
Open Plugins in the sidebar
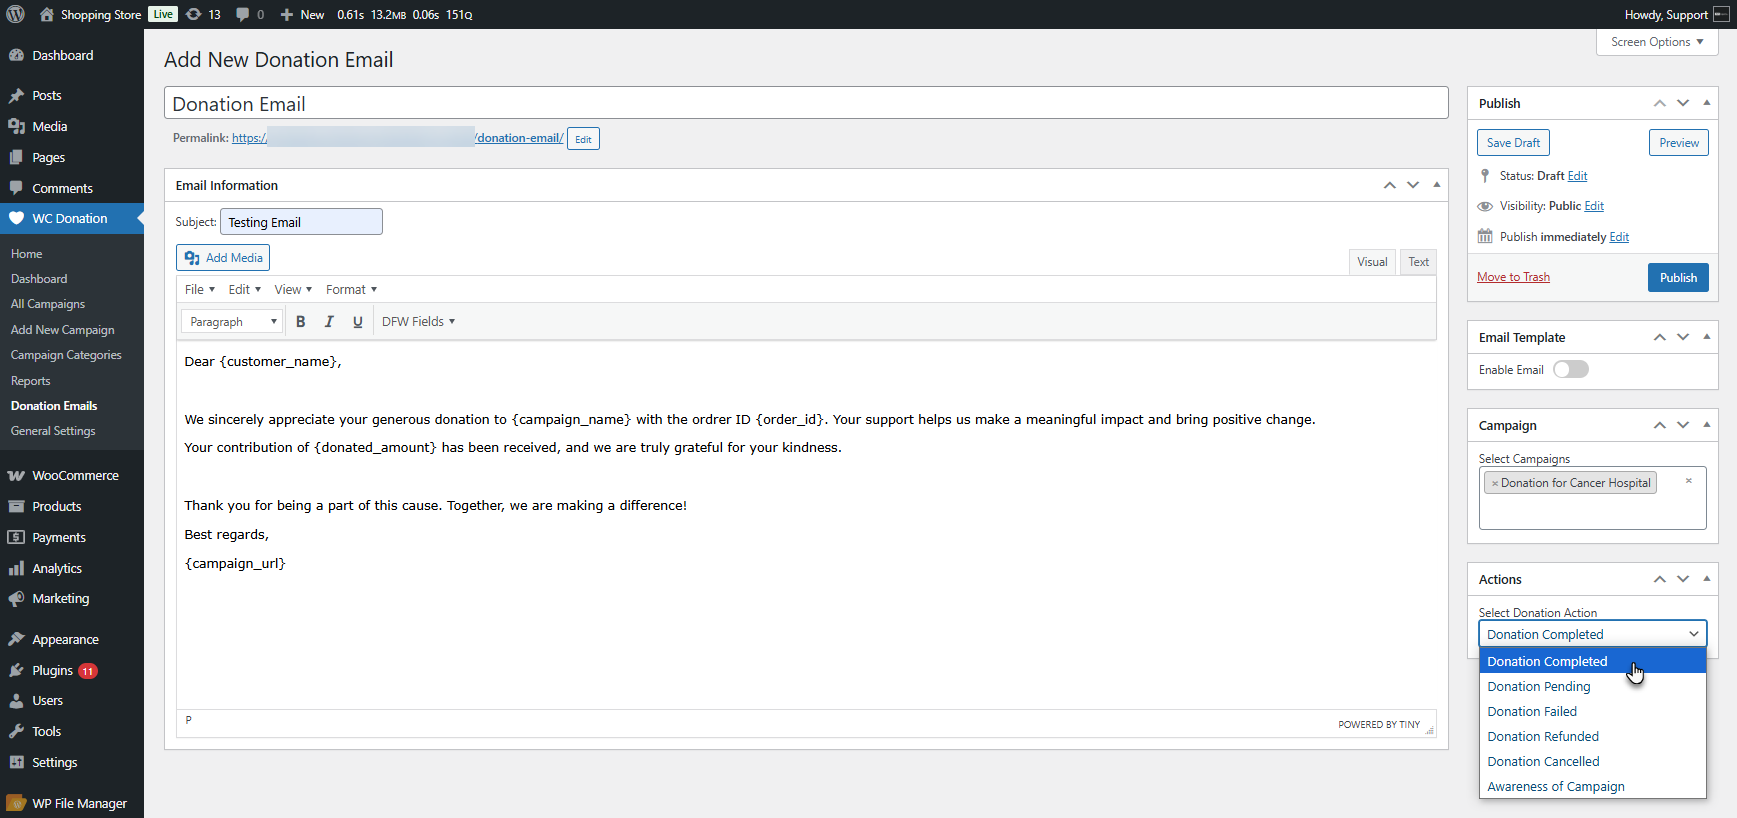52,670
